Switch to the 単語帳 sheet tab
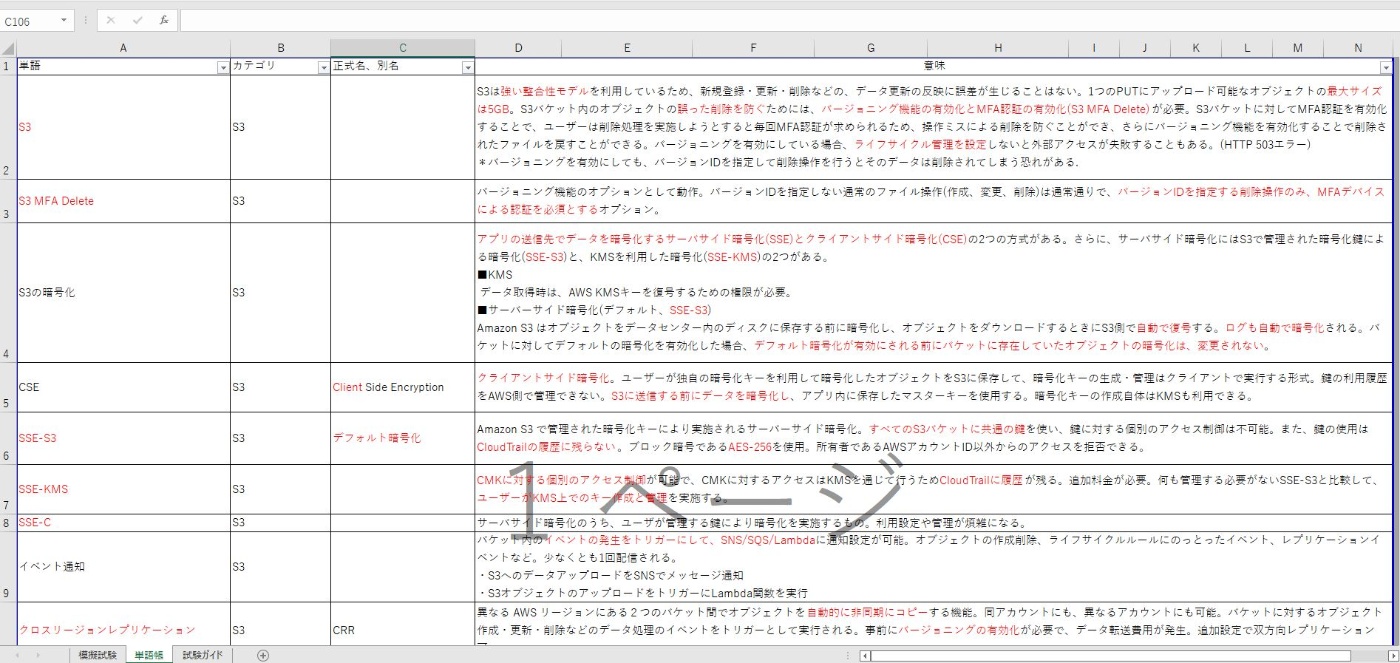This screenshot has height=663, width=1400. (x=149, y=656)
